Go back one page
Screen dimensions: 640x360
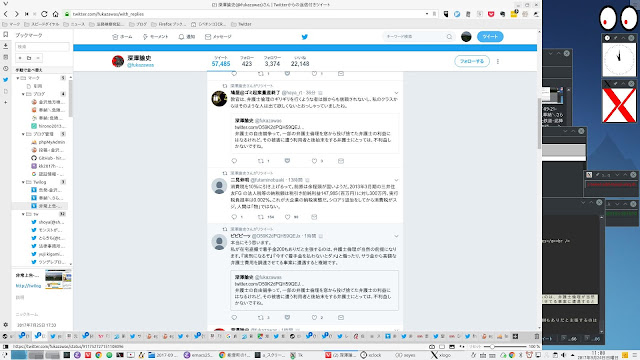point(6,14)
